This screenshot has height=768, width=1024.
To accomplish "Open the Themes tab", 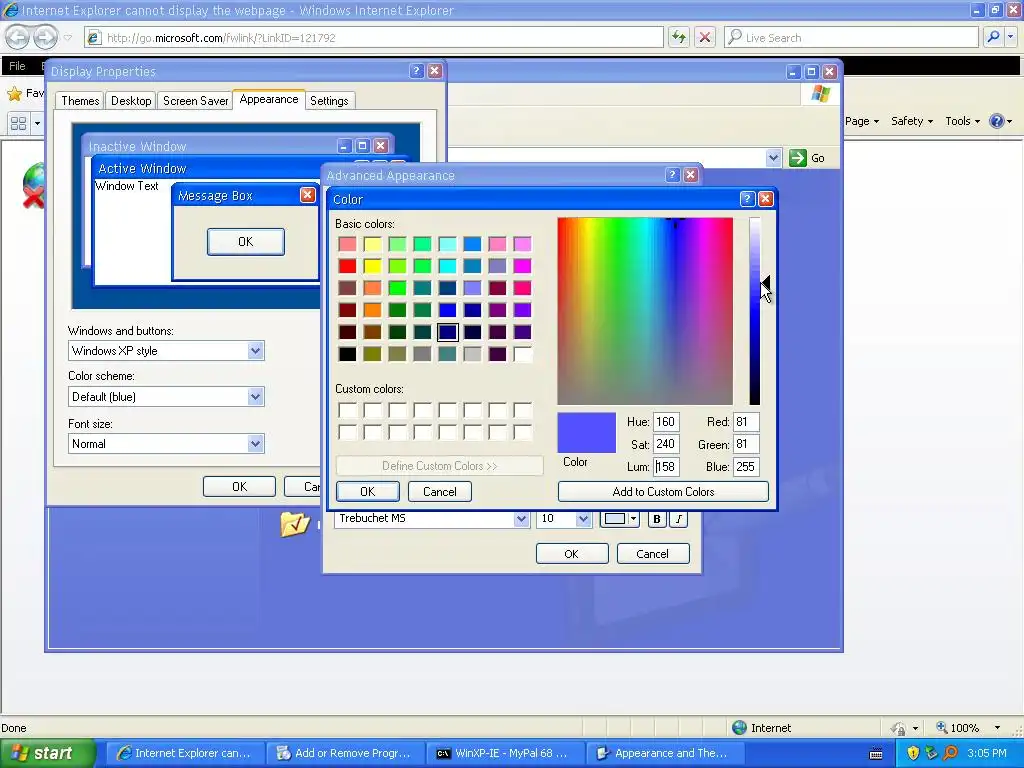I will click(80, 101).
